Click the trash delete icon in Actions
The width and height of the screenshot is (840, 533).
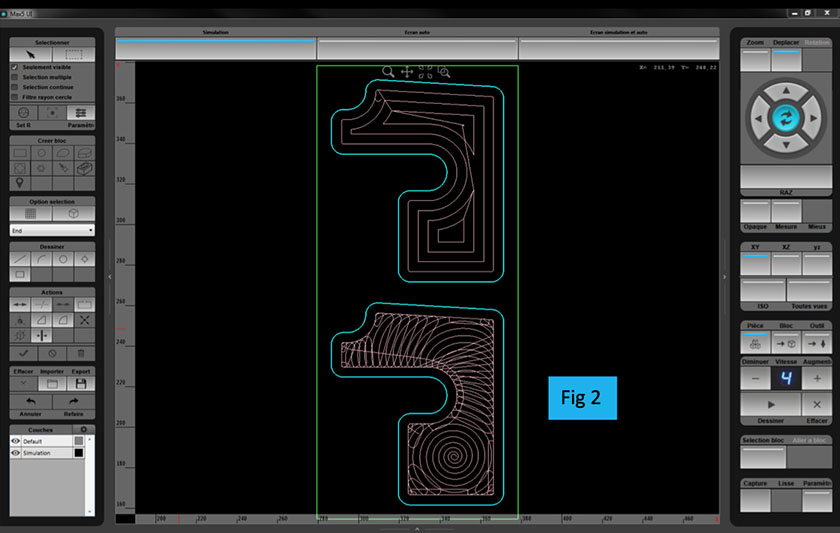(81, 353)
